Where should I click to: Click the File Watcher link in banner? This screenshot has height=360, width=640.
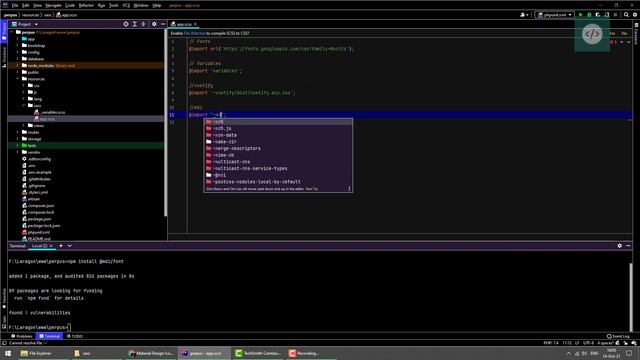[194, 33]
